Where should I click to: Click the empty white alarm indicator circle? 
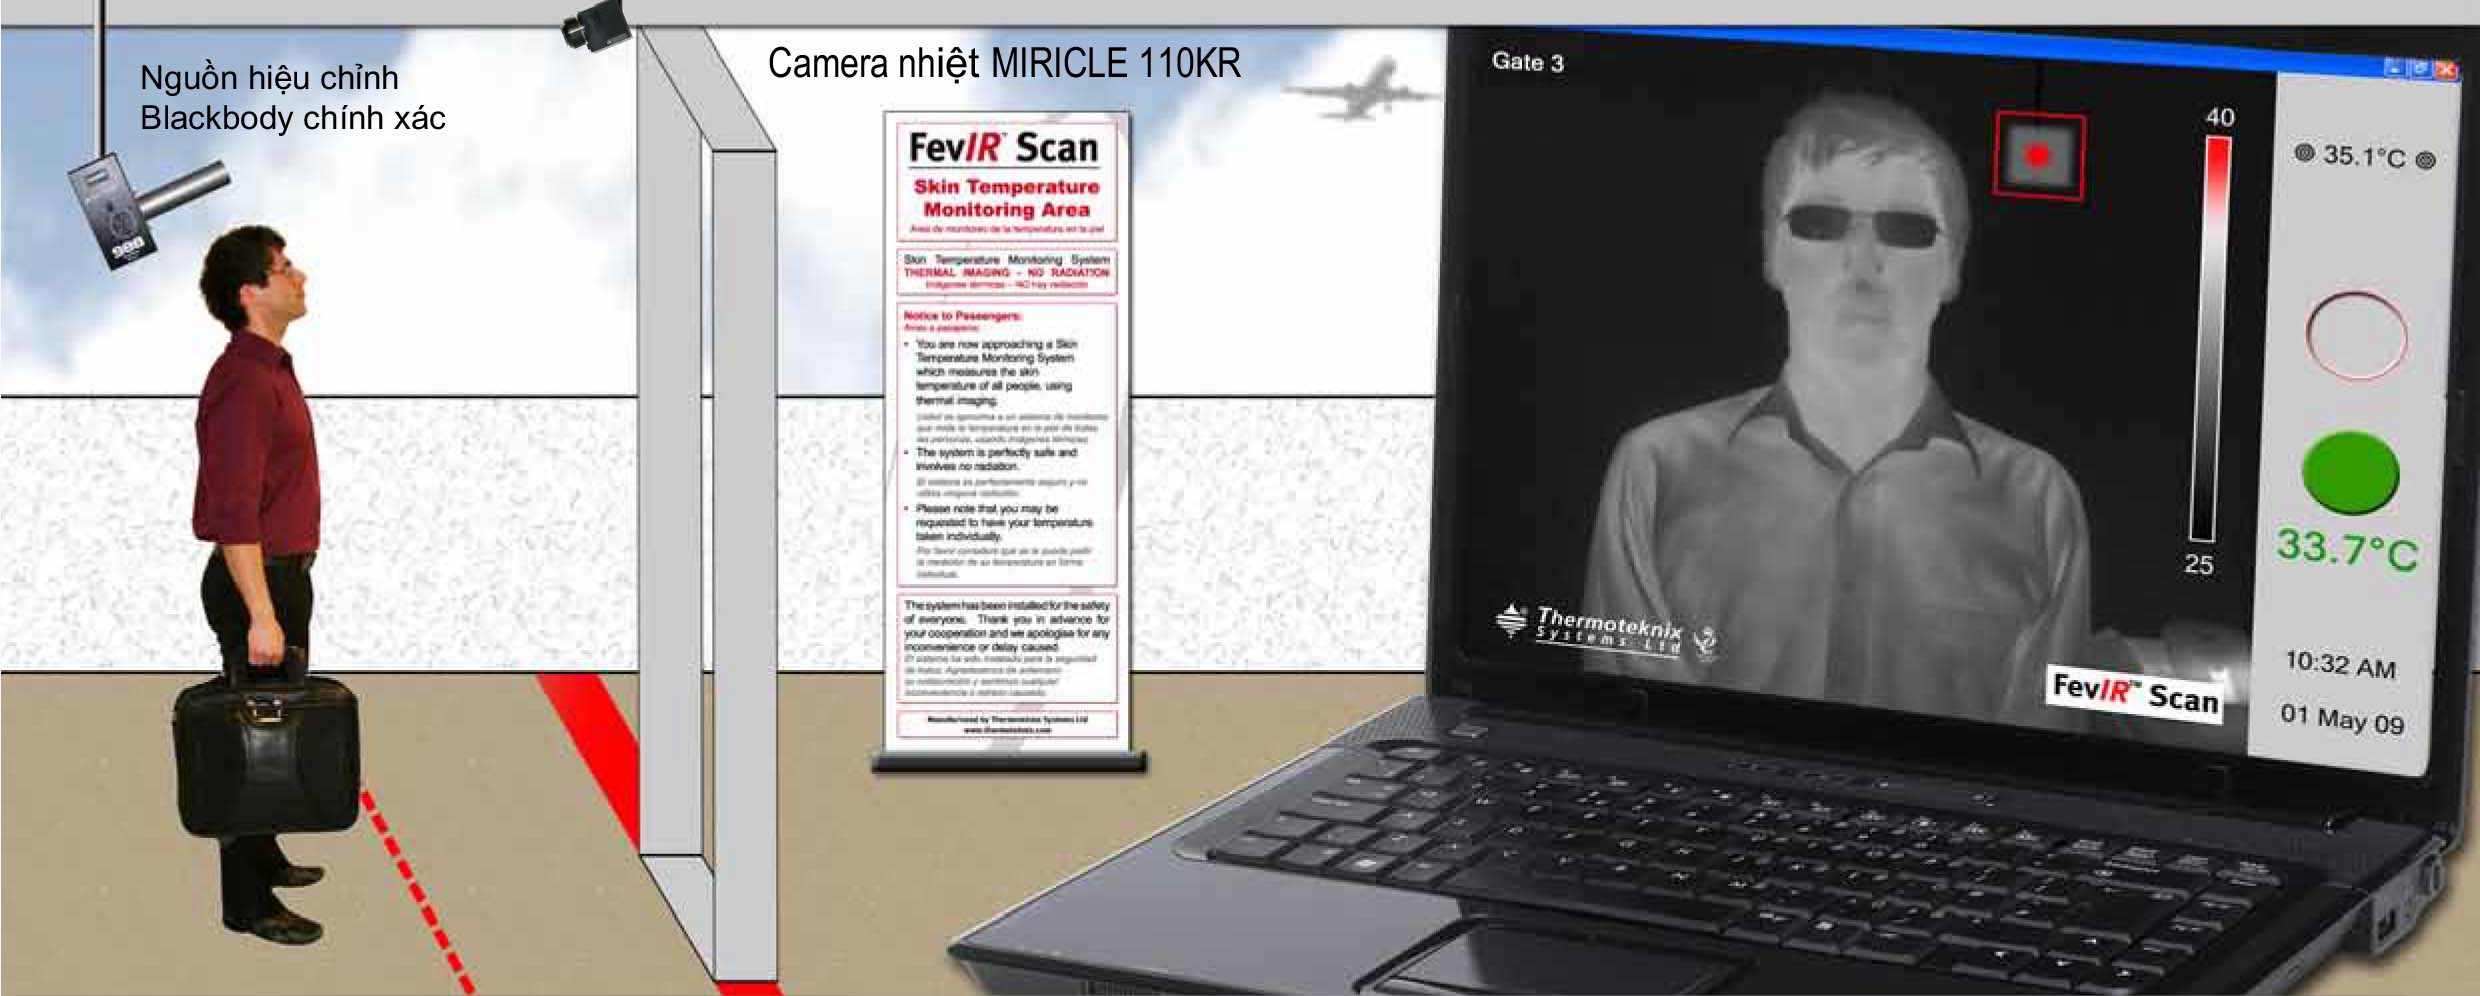click(2356, 335)
